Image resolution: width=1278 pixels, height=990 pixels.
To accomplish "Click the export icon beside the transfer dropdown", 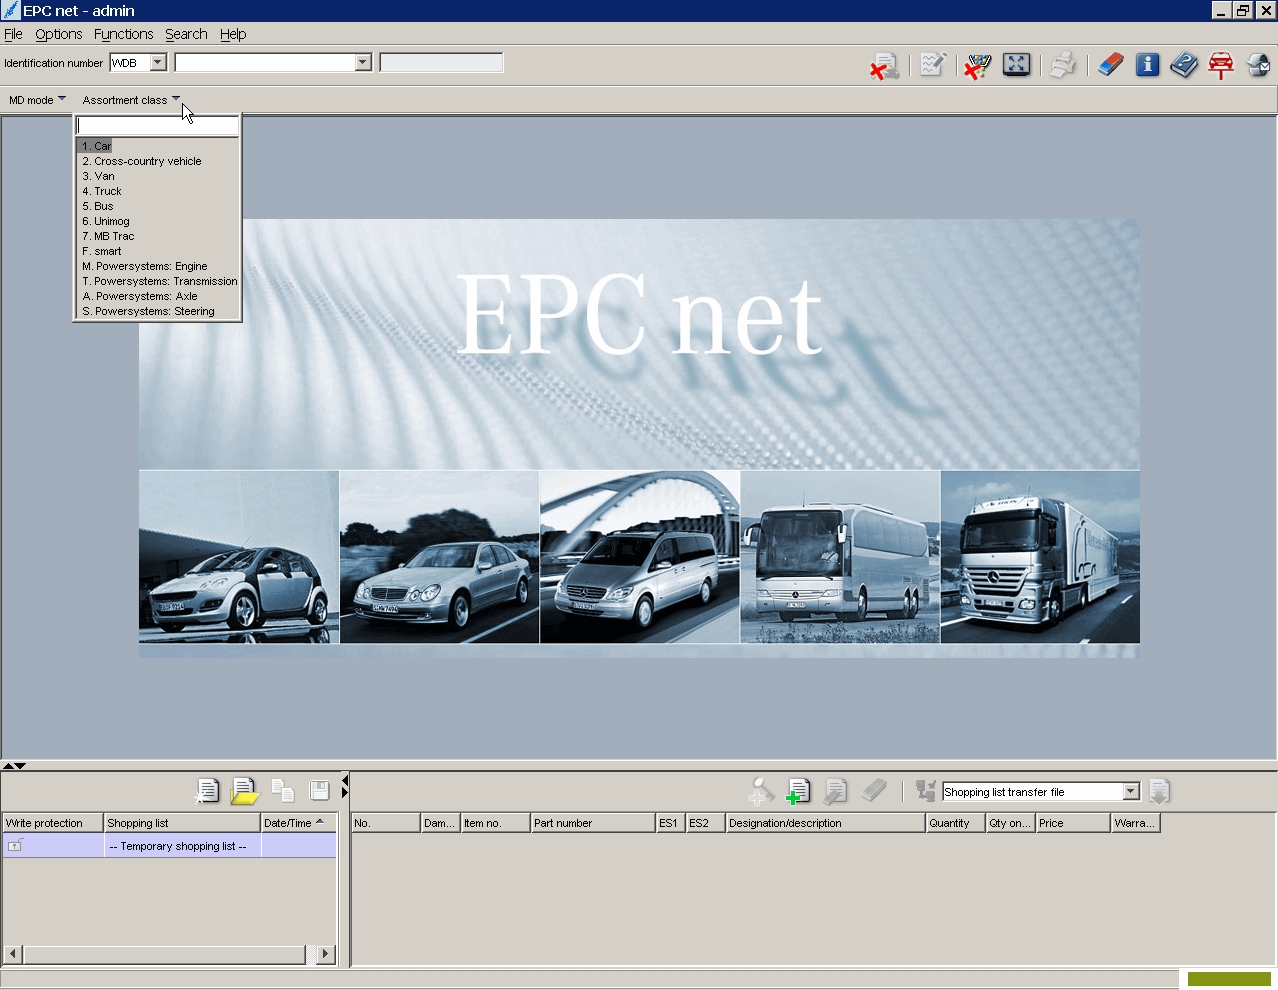I will point(1159,791).
